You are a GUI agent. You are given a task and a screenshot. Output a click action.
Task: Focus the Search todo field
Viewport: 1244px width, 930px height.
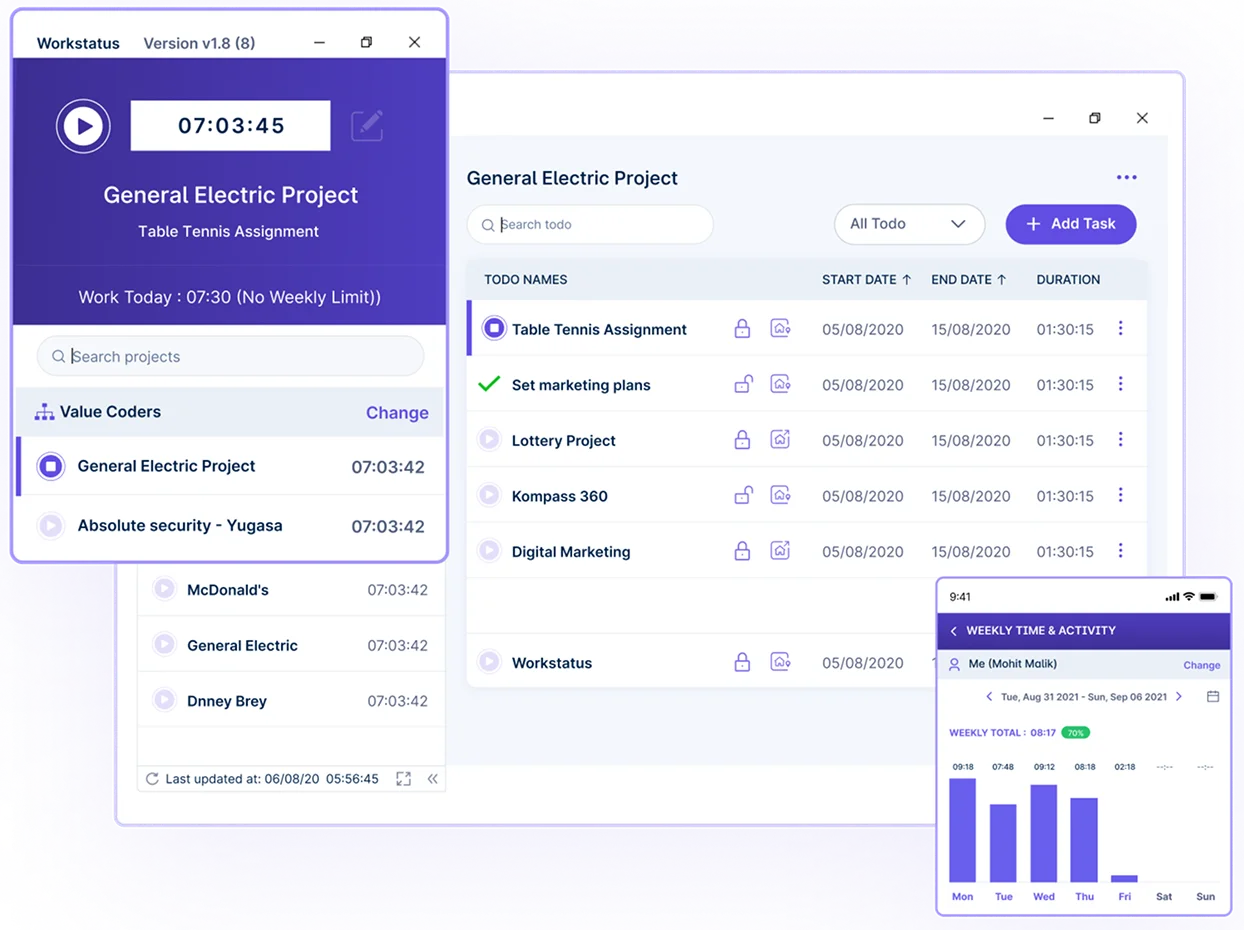coord(590,225)
